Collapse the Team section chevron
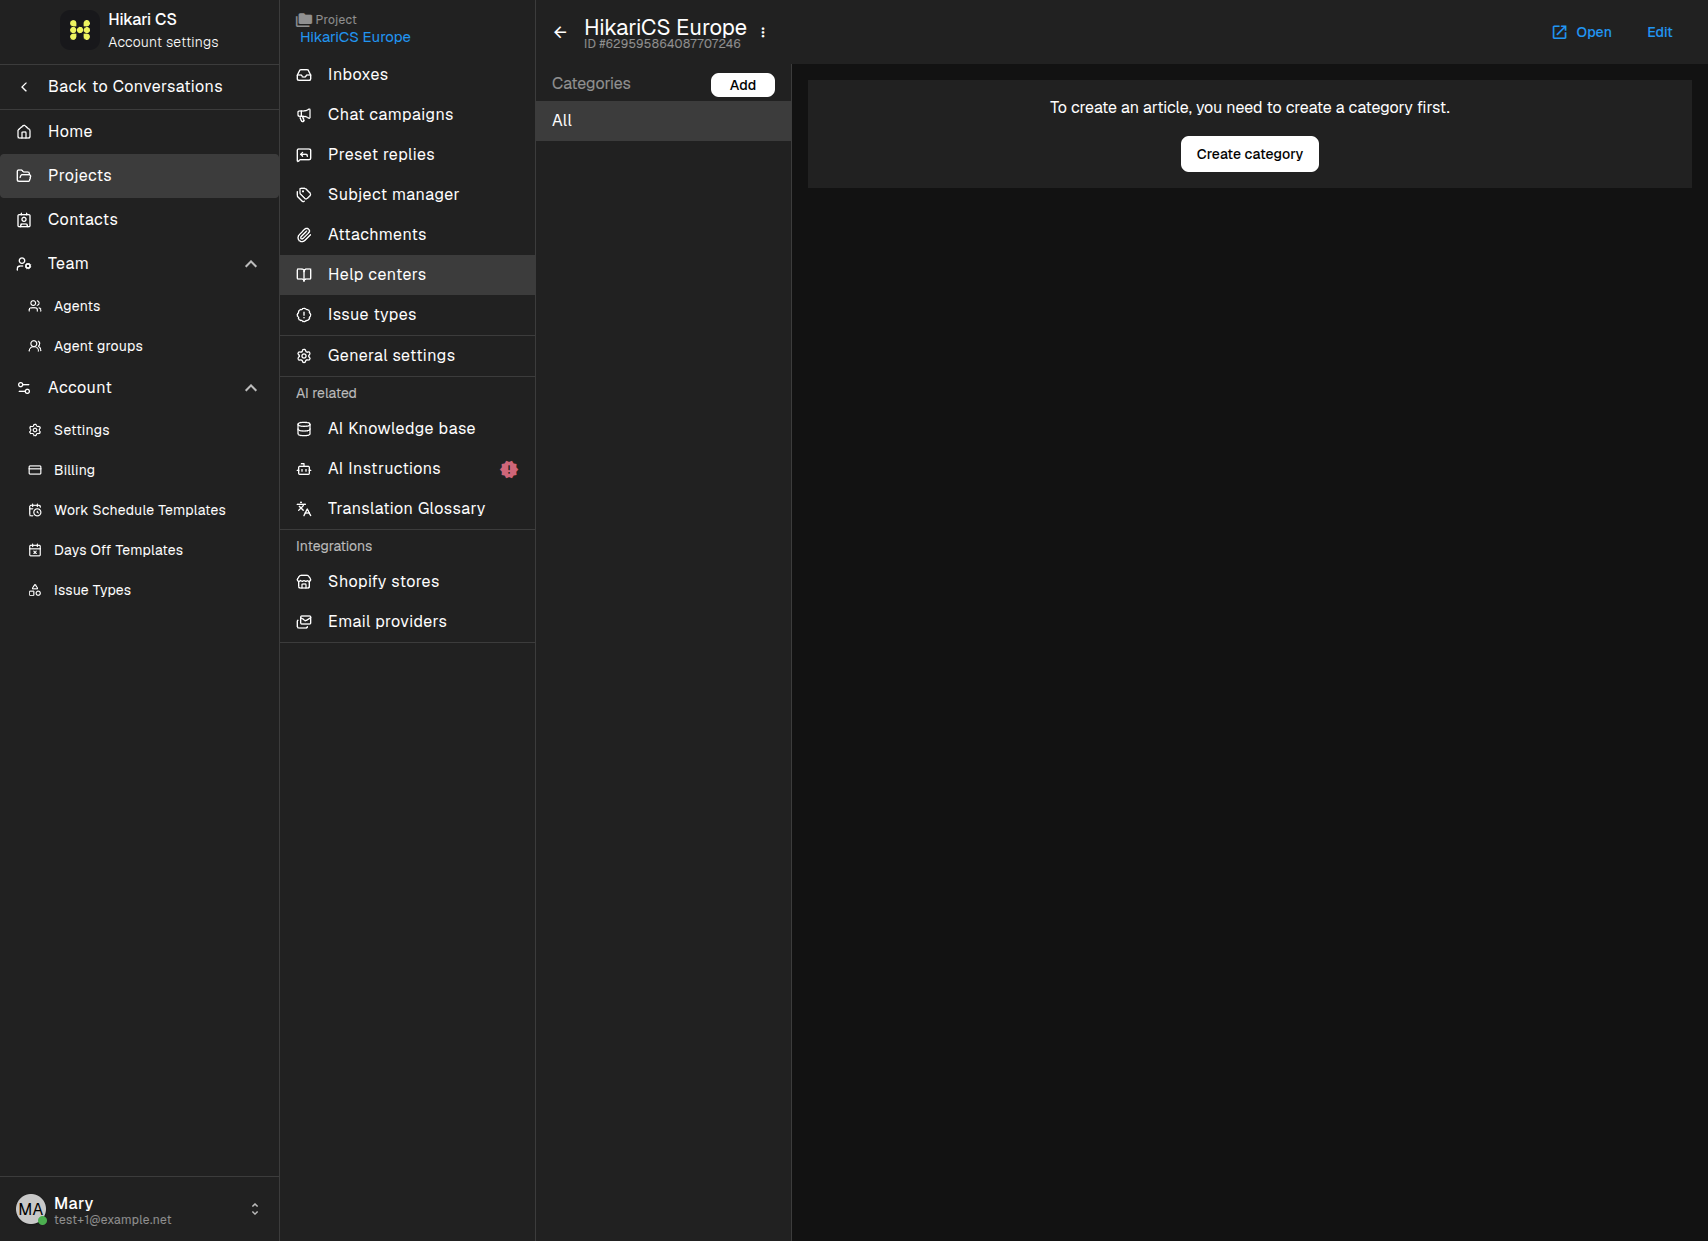 [x=251, y=264]
